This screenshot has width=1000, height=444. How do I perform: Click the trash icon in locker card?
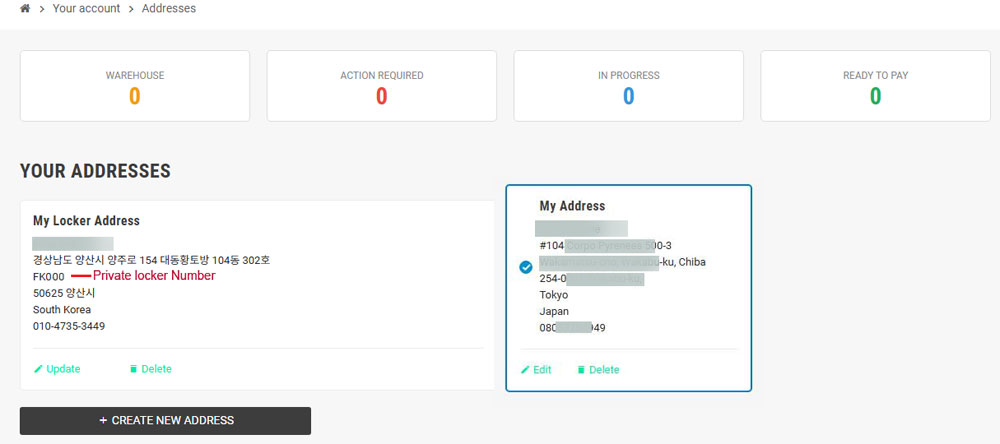click(133, 369)
